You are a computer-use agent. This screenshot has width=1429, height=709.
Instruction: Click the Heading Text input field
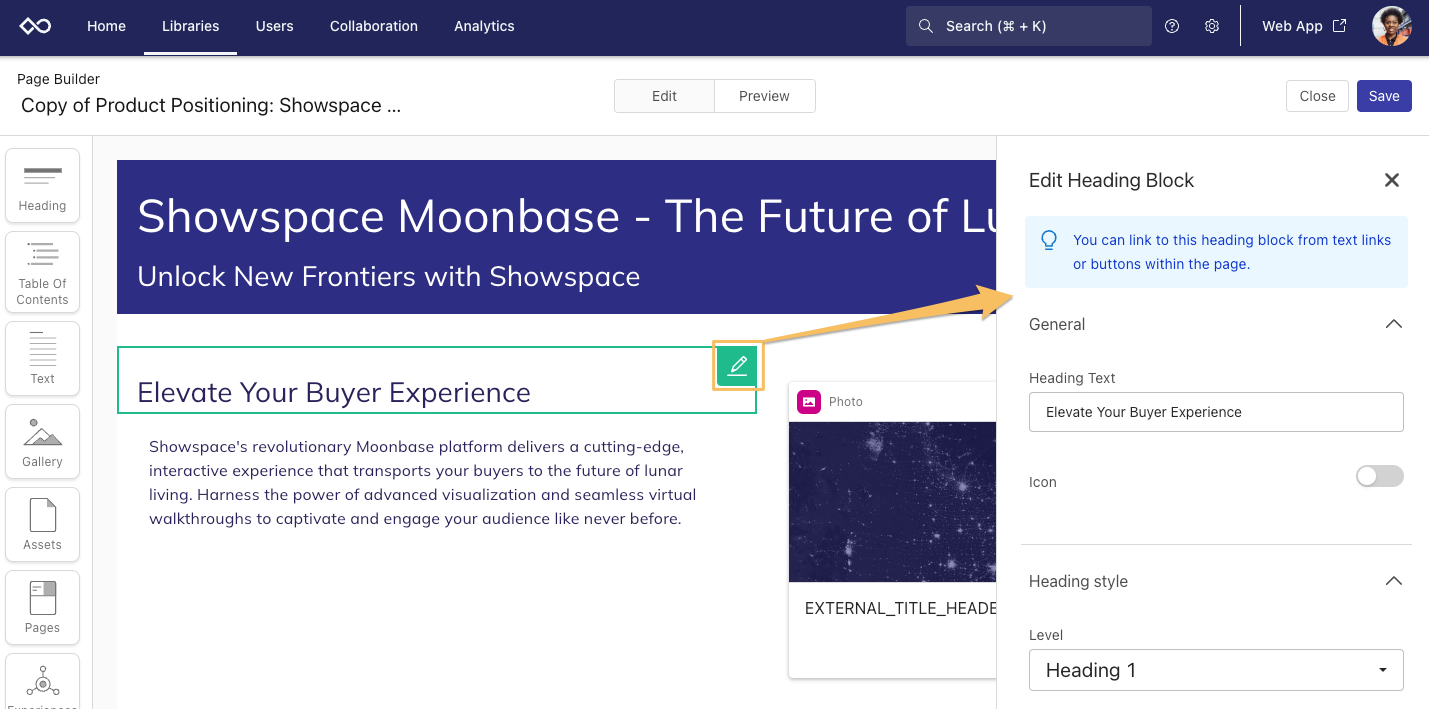pyautogui.click(x=1215, y=412)
